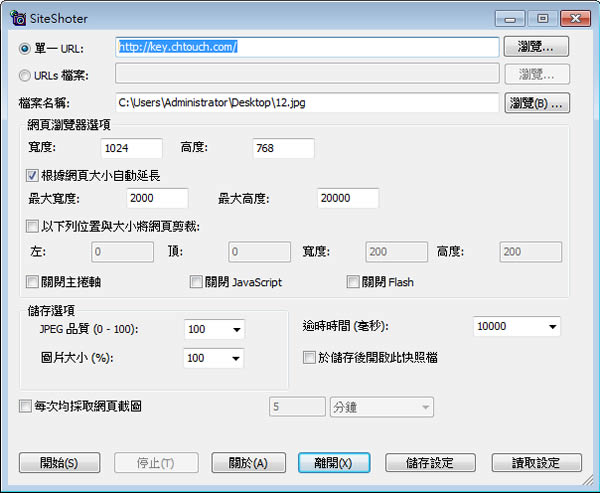This screenshot has height=493, width=600.
Task: Click the 單一 URL input field
Action: (307, 47)
